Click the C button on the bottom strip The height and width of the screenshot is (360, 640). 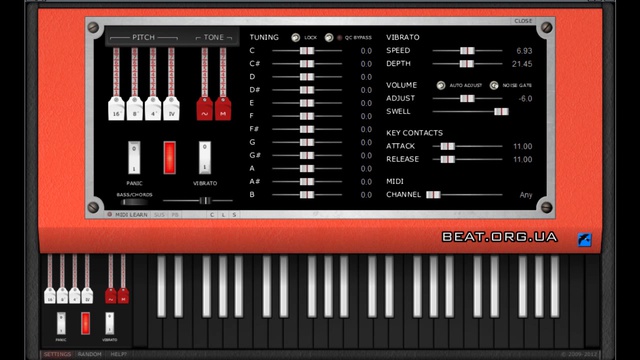(212, 215)
